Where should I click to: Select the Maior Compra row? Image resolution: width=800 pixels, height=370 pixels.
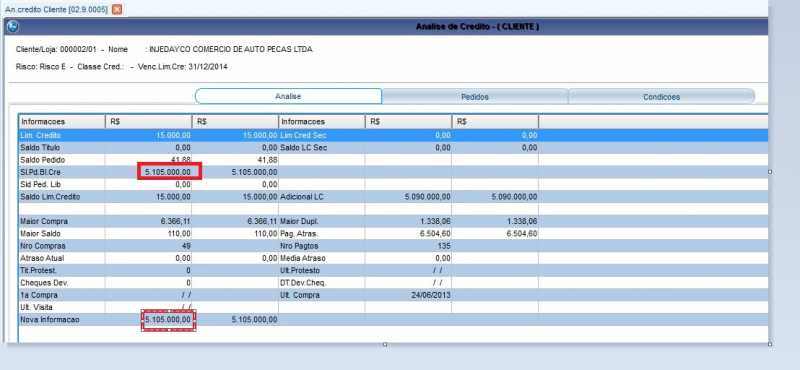tap(393, 221)
